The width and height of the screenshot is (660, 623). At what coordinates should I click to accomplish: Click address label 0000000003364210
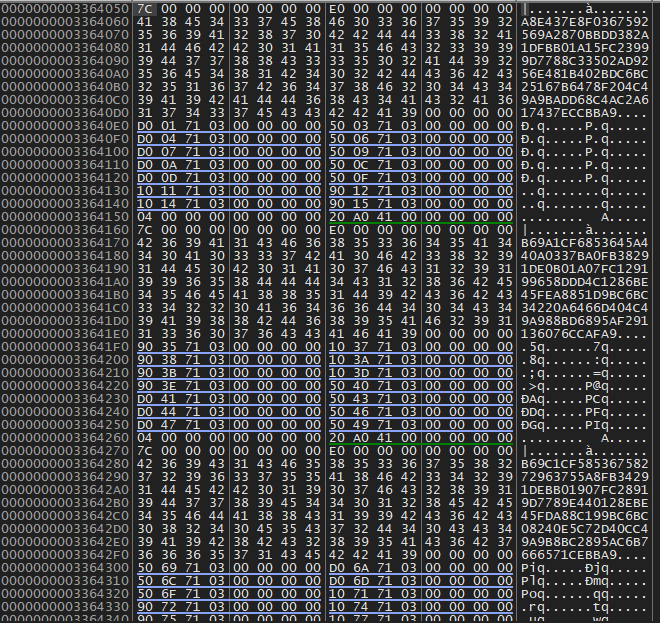(65, 373)
